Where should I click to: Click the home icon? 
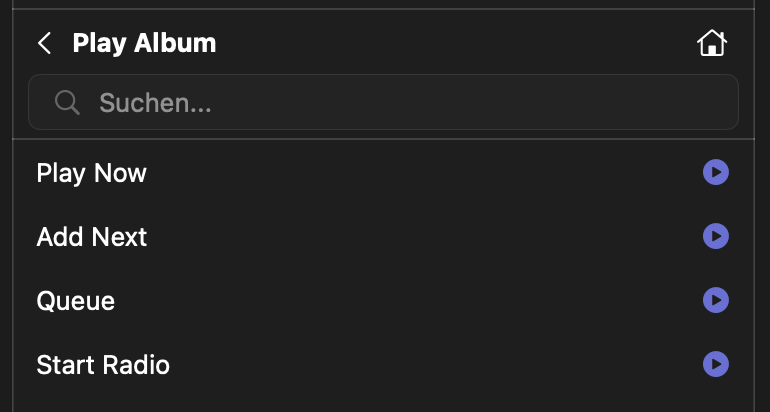(x=711, y=44)
